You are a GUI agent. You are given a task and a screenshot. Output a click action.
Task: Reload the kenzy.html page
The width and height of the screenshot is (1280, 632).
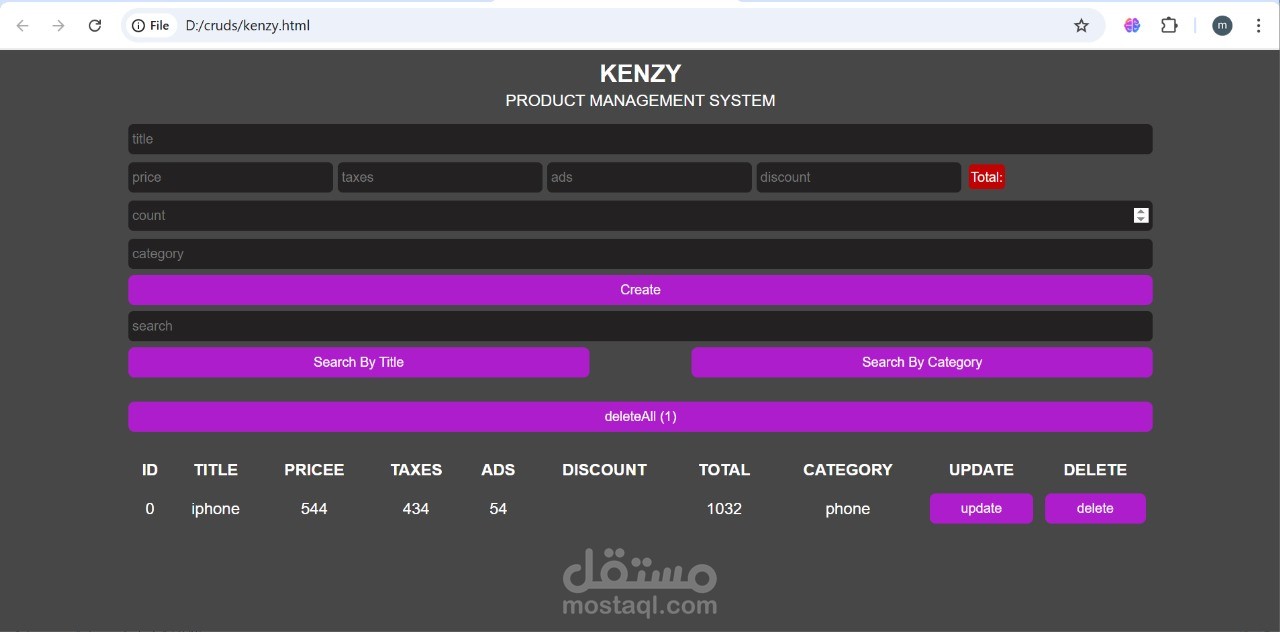pyautogui.click(x=95, y=26)
